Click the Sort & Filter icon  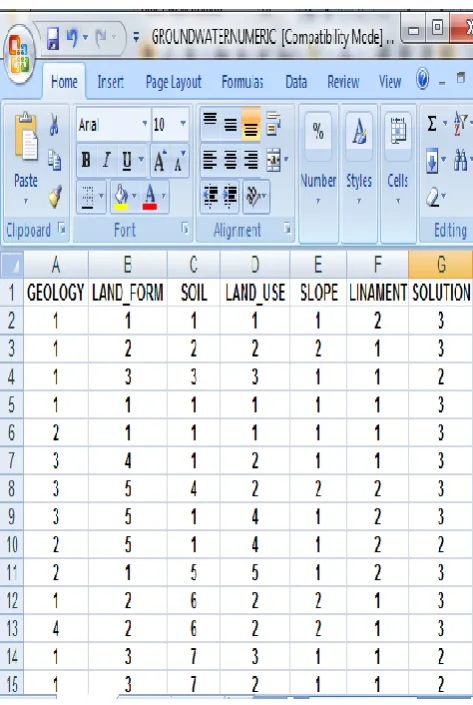tap(461, 123)
